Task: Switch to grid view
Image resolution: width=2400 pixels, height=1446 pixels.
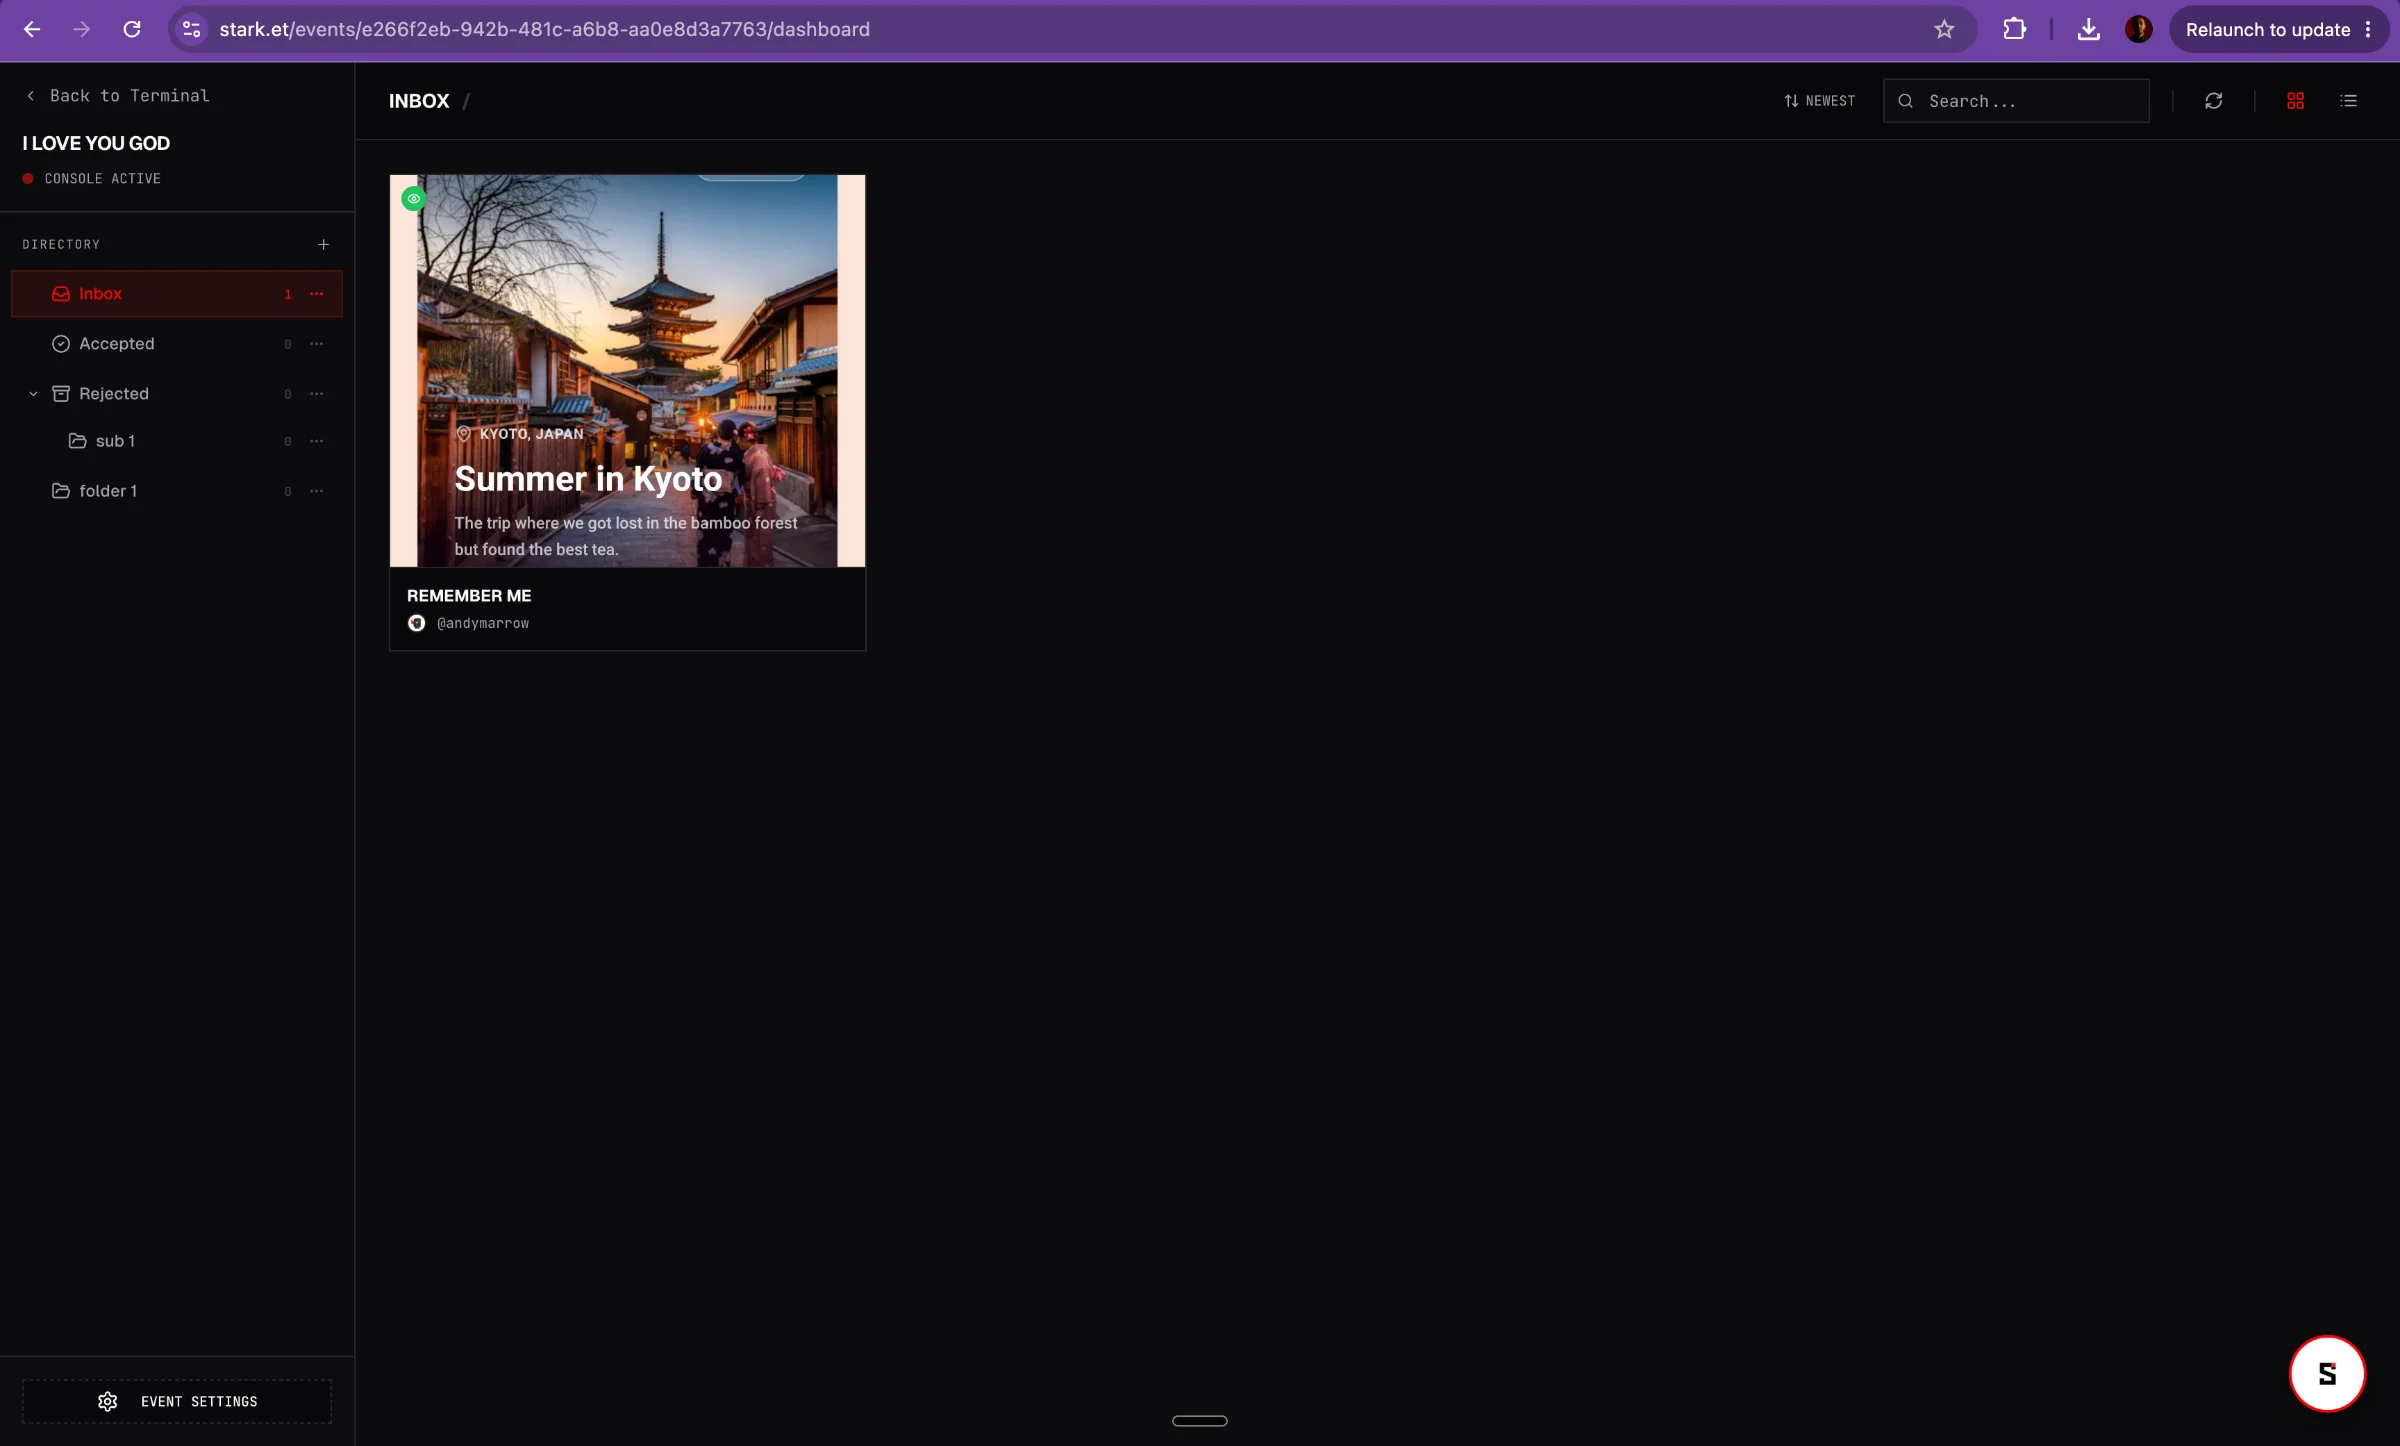Action: (2296, 101)
